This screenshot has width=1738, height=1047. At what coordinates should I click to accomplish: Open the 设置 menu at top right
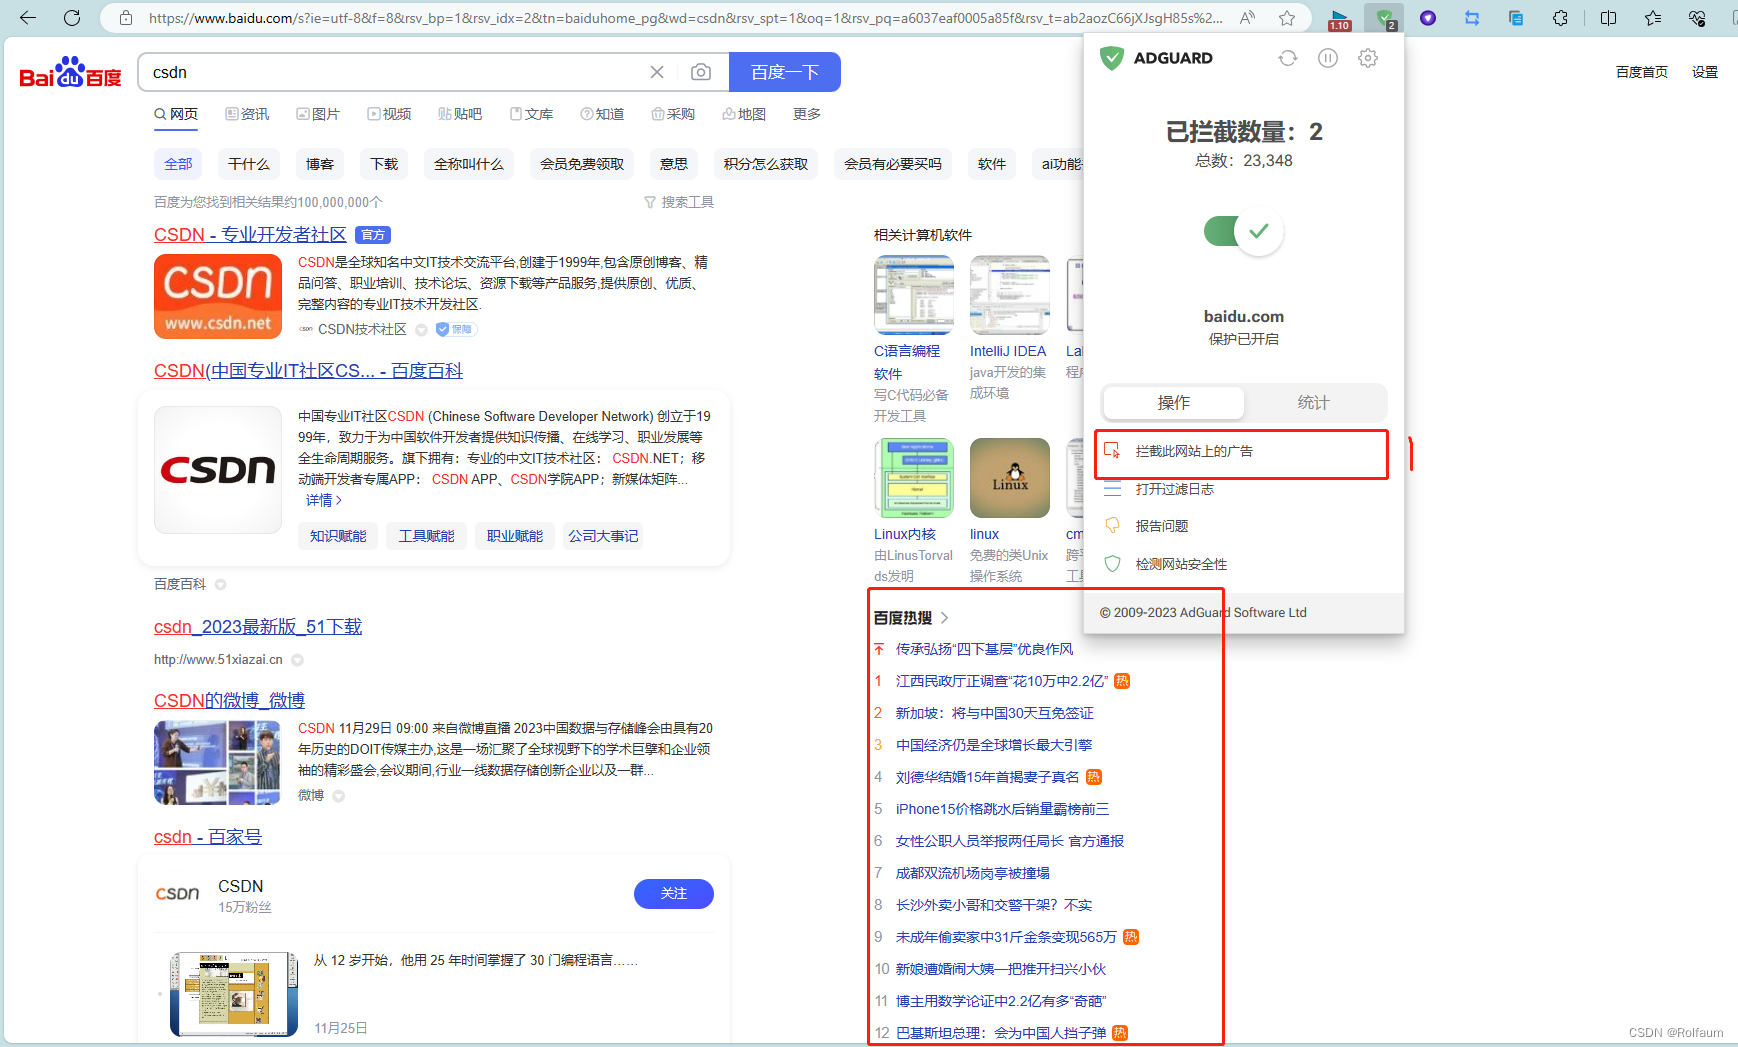pyautogui.click(x=1705, y=72)
